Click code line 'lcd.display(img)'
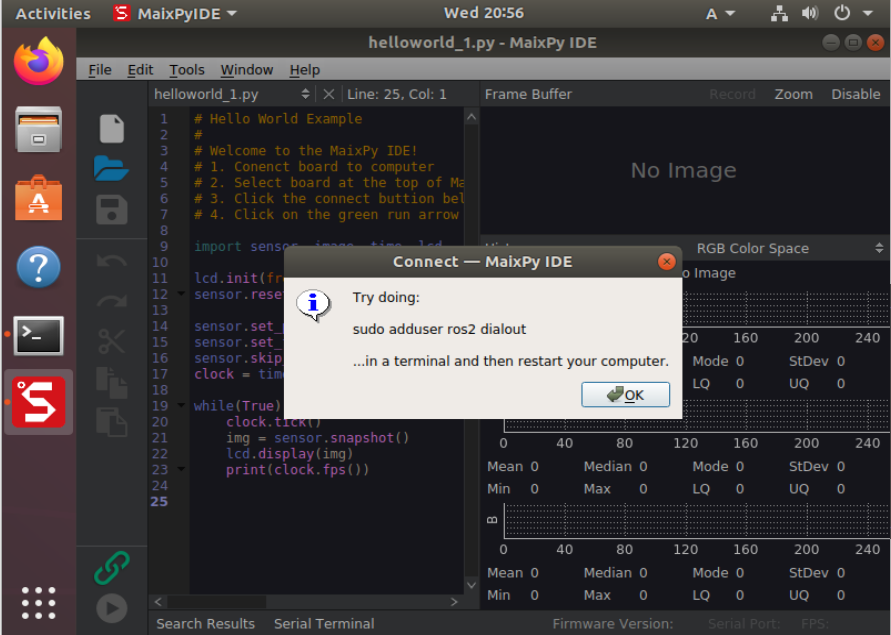 [289, 454]
